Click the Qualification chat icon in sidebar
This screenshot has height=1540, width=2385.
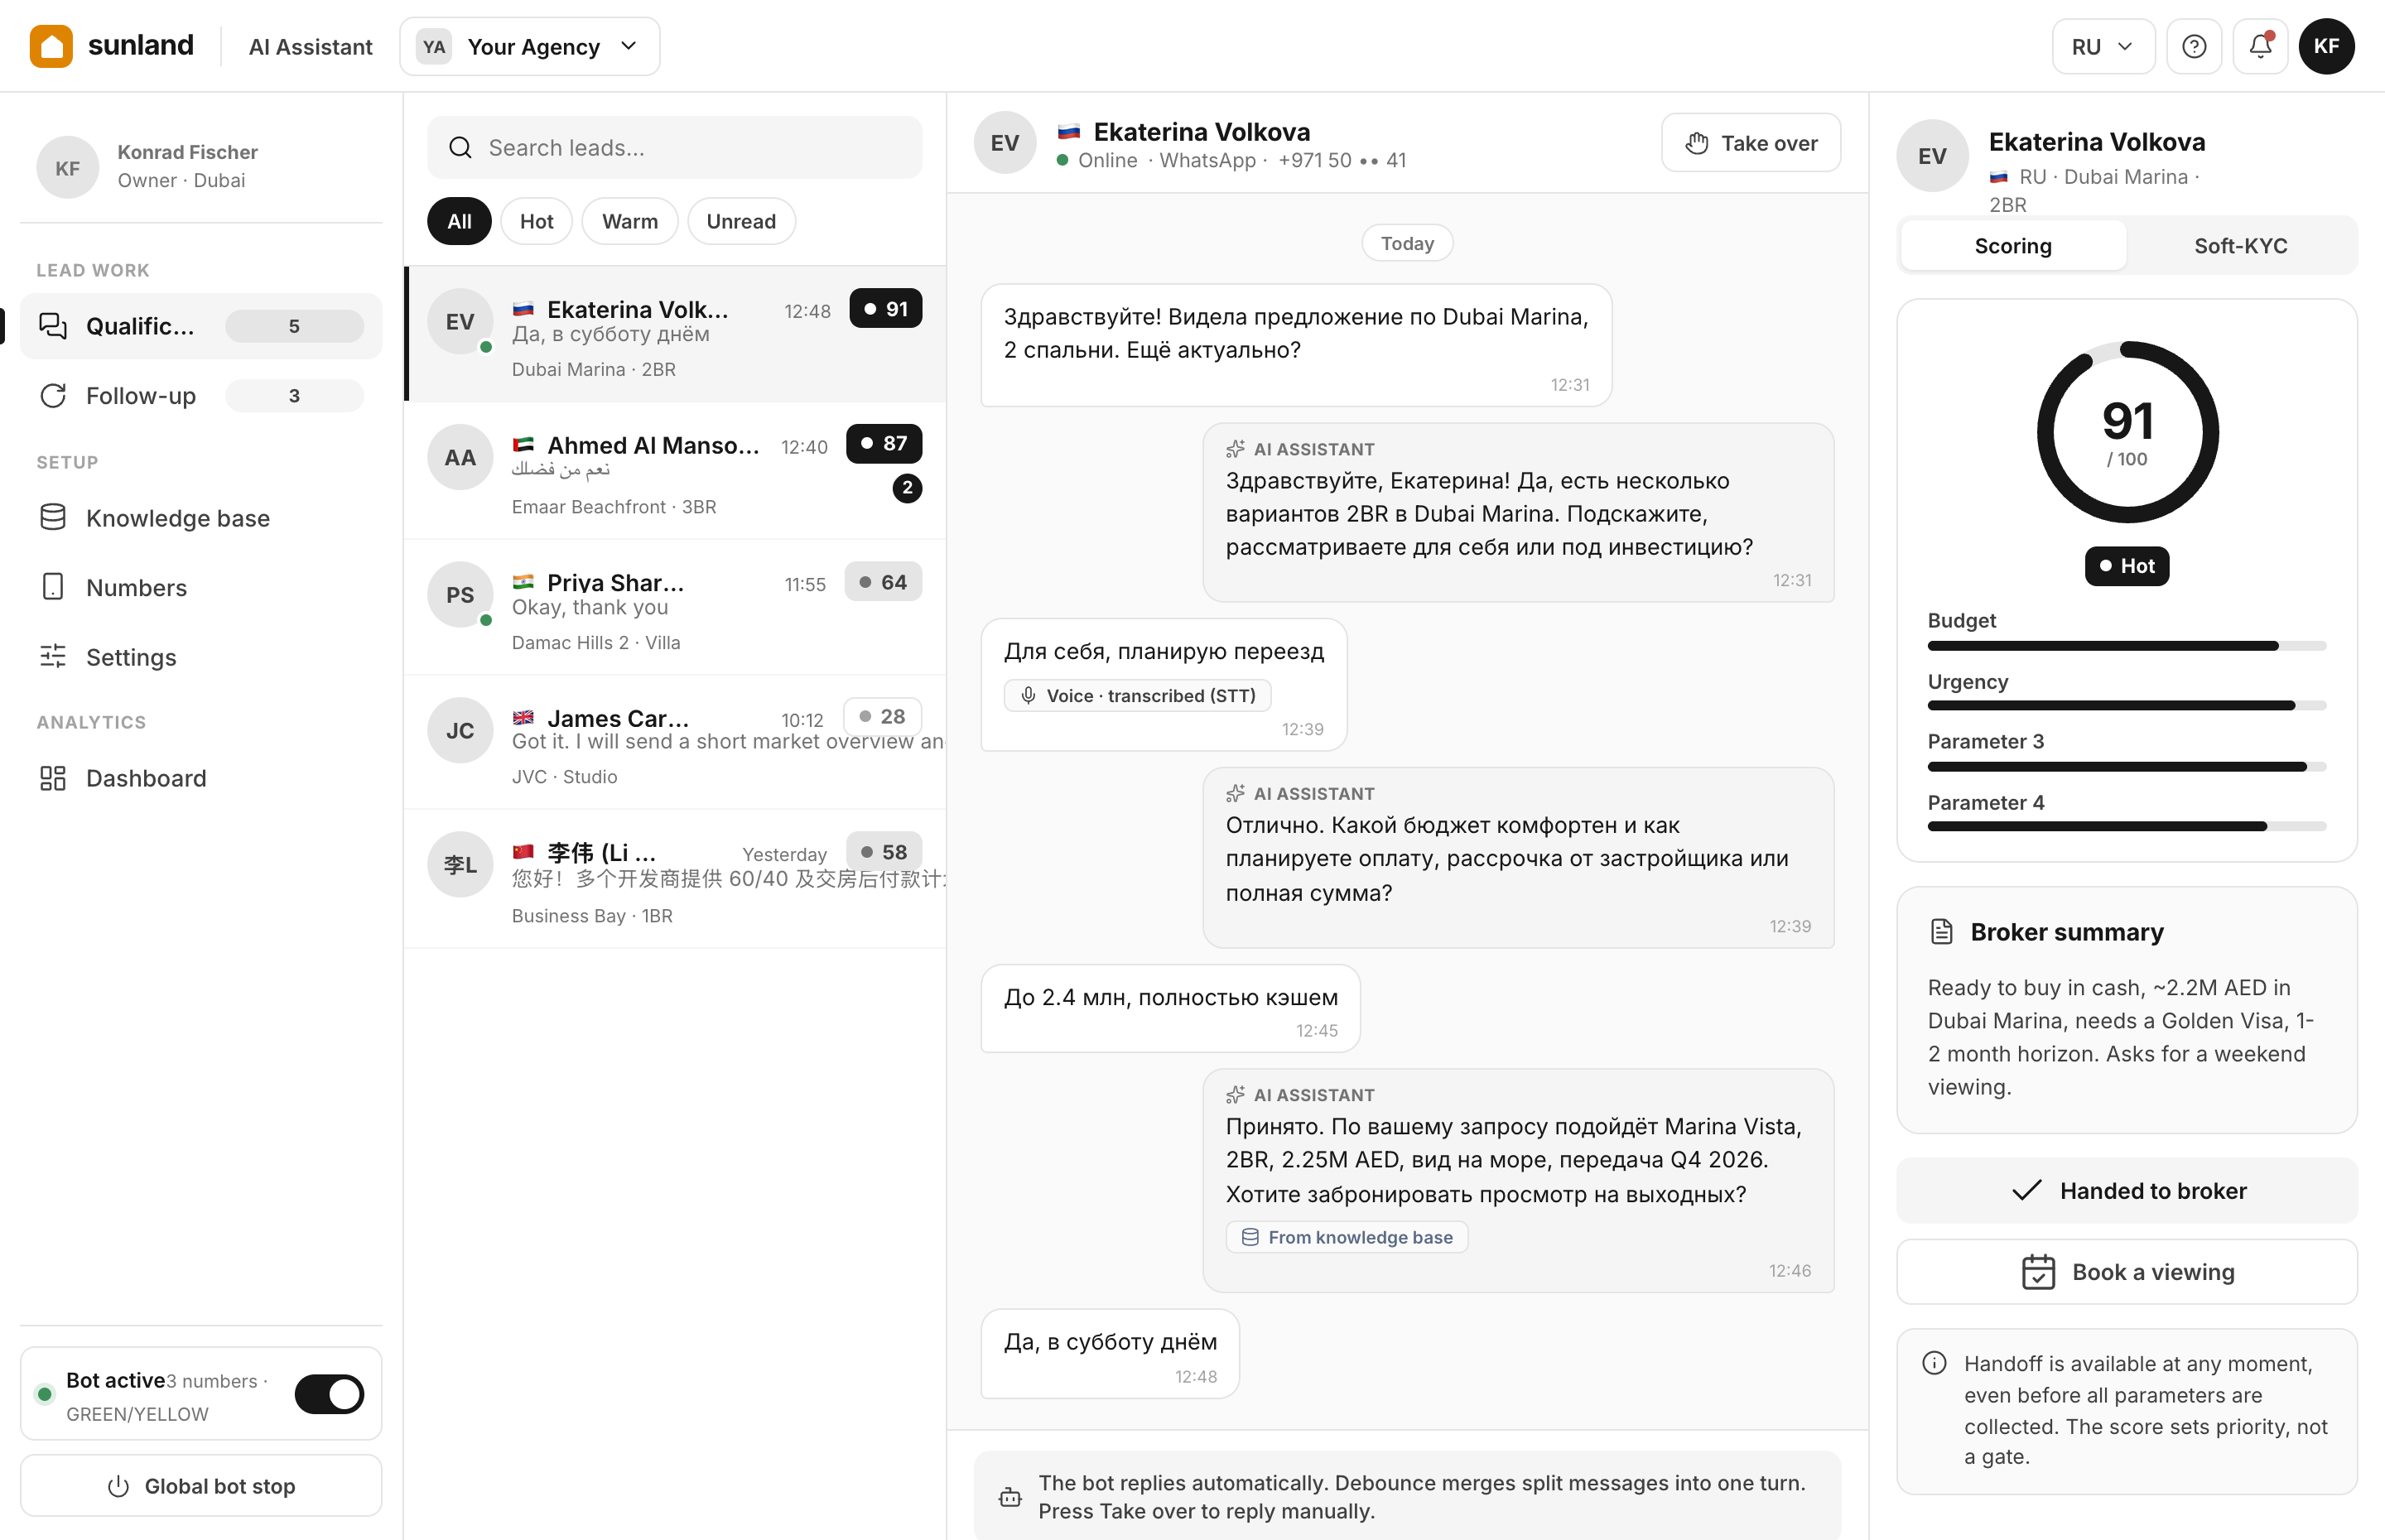pyautogui.click(x=53, y=326)
